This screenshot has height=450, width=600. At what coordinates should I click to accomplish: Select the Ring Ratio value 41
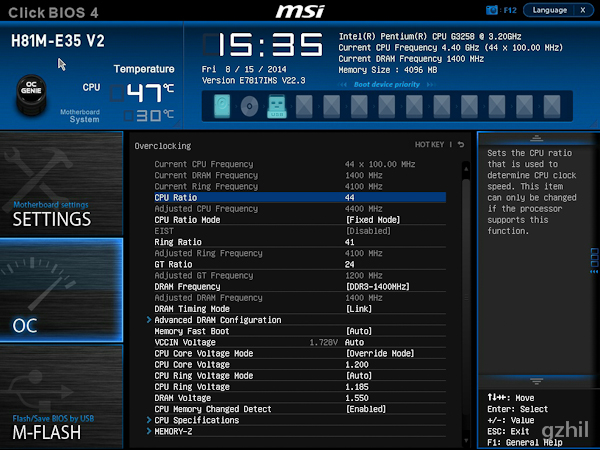pyautogui.click(x=349, y=242)
